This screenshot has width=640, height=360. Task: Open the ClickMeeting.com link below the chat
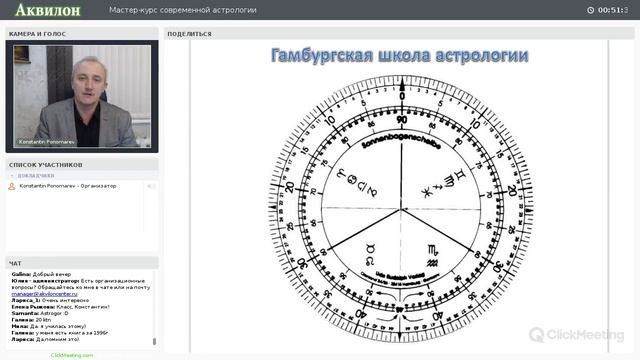click(x=72, y=355)
